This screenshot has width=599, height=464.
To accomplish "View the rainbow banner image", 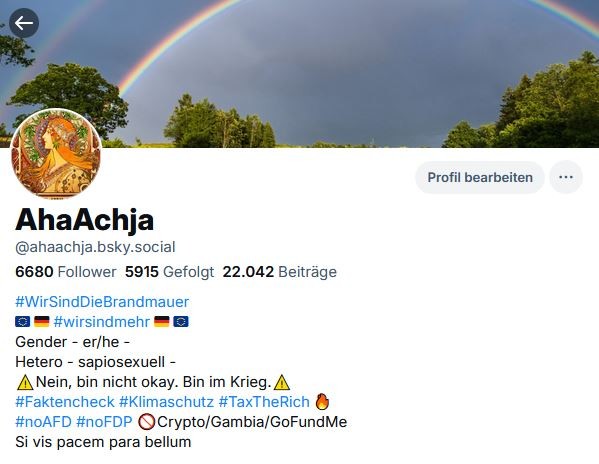I will point(300,74).
